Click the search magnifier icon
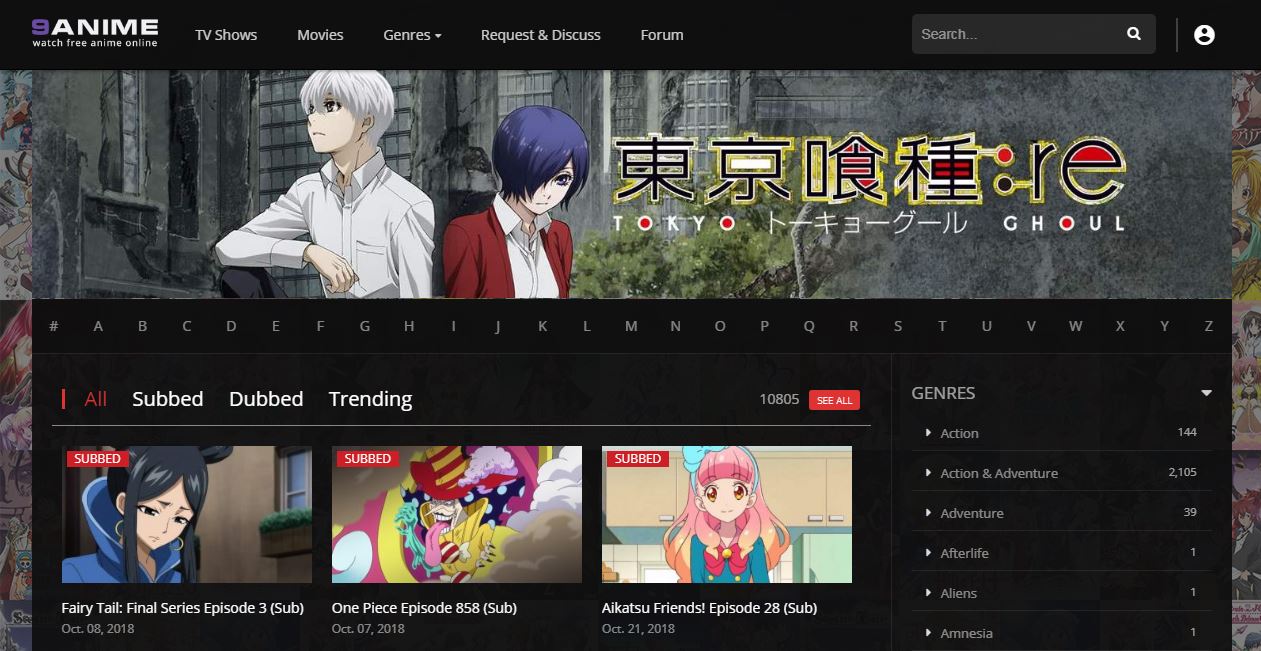This screenshot has height=651, width=1261. (1134, 34)
